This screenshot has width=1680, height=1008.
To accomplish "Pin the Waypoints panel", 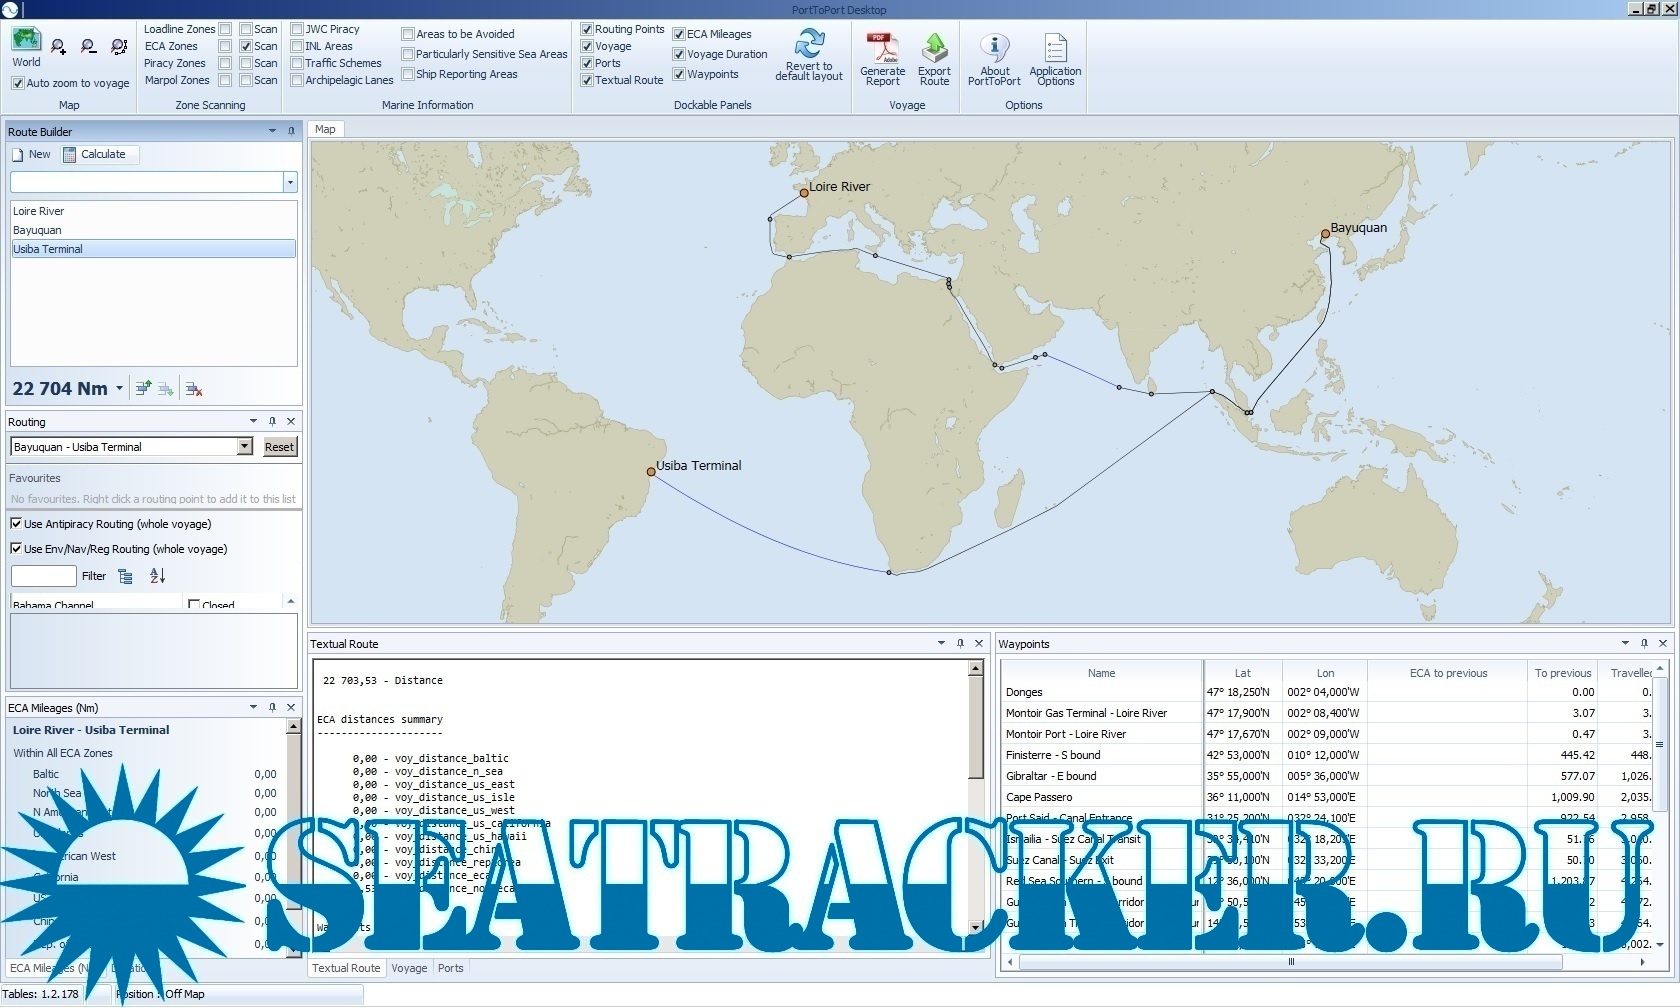I will (1643, 643).
